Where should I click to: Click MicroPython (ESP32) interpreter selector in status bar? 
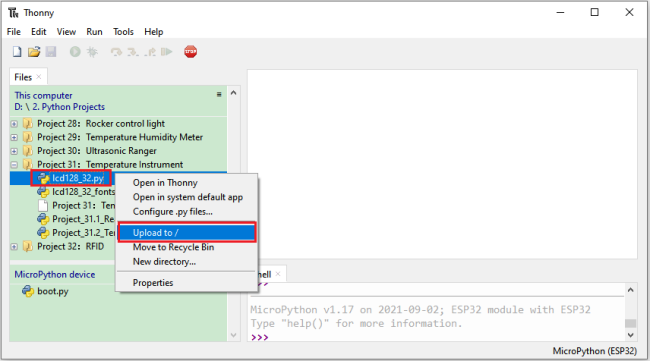(594, 351)
